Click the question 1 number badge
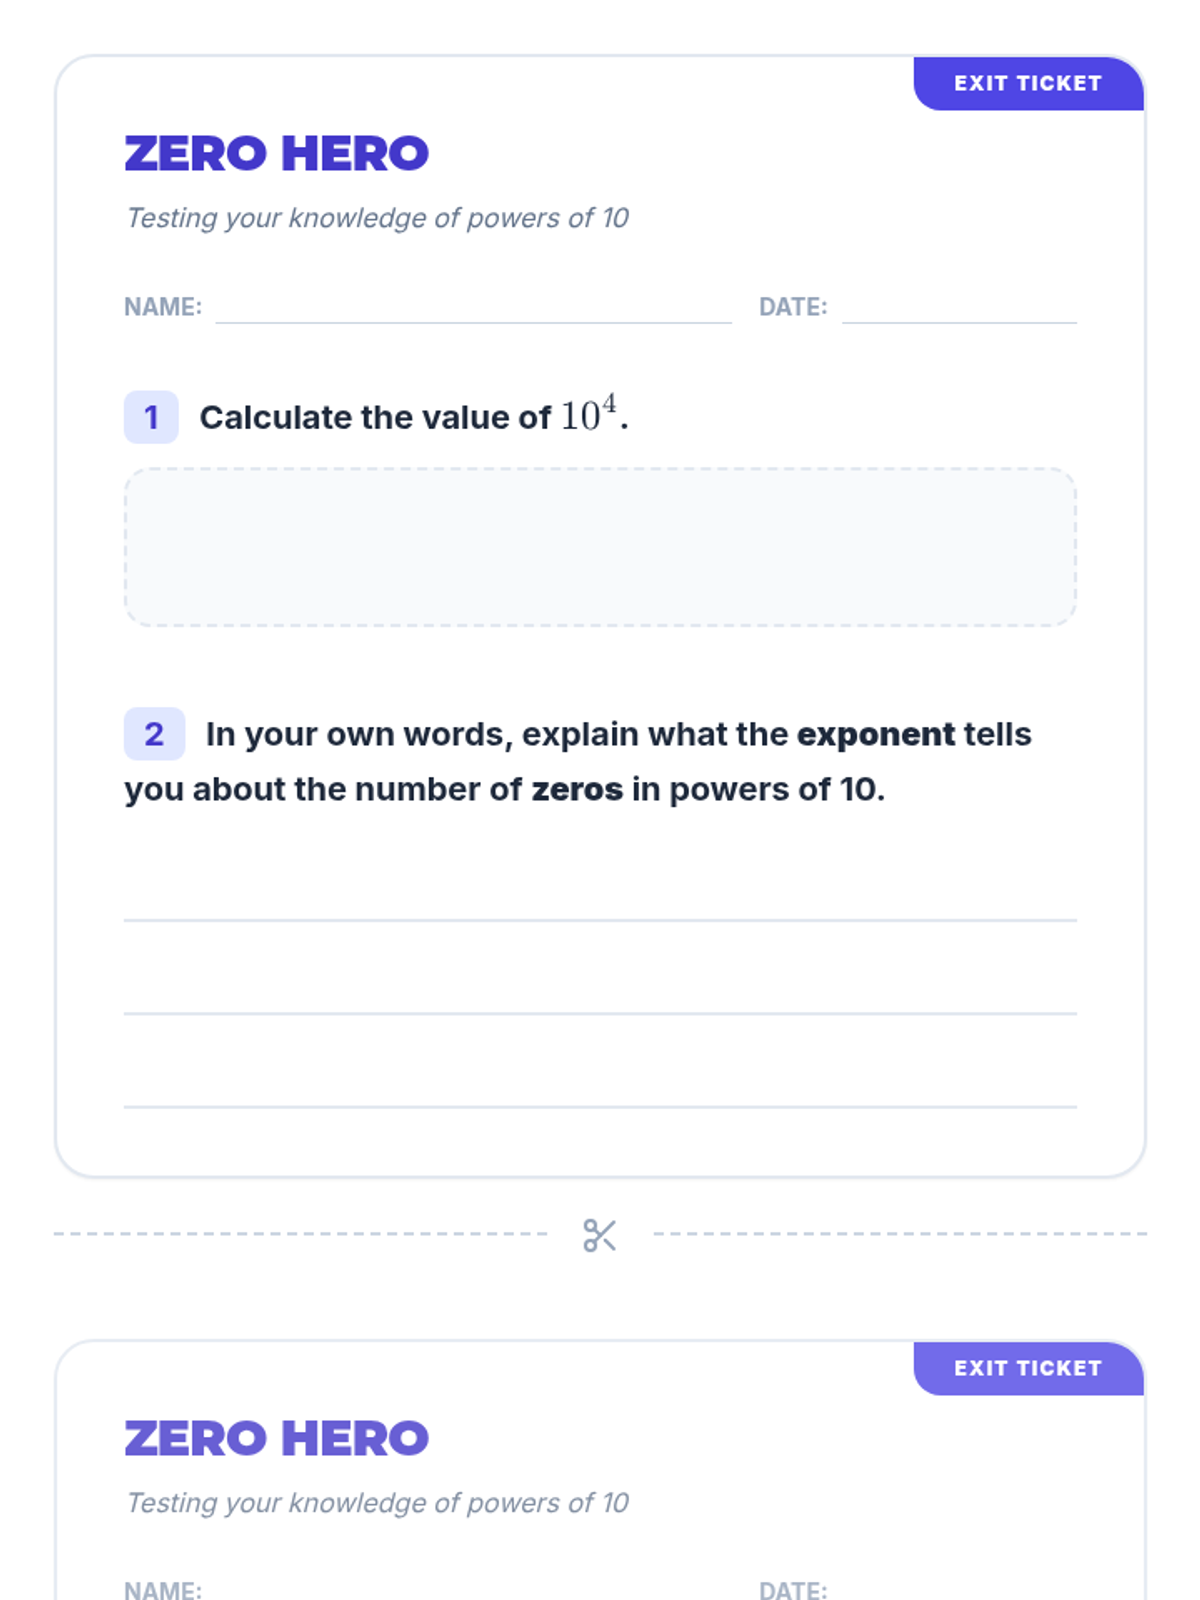The image size is (1200, 1600). 151,417
